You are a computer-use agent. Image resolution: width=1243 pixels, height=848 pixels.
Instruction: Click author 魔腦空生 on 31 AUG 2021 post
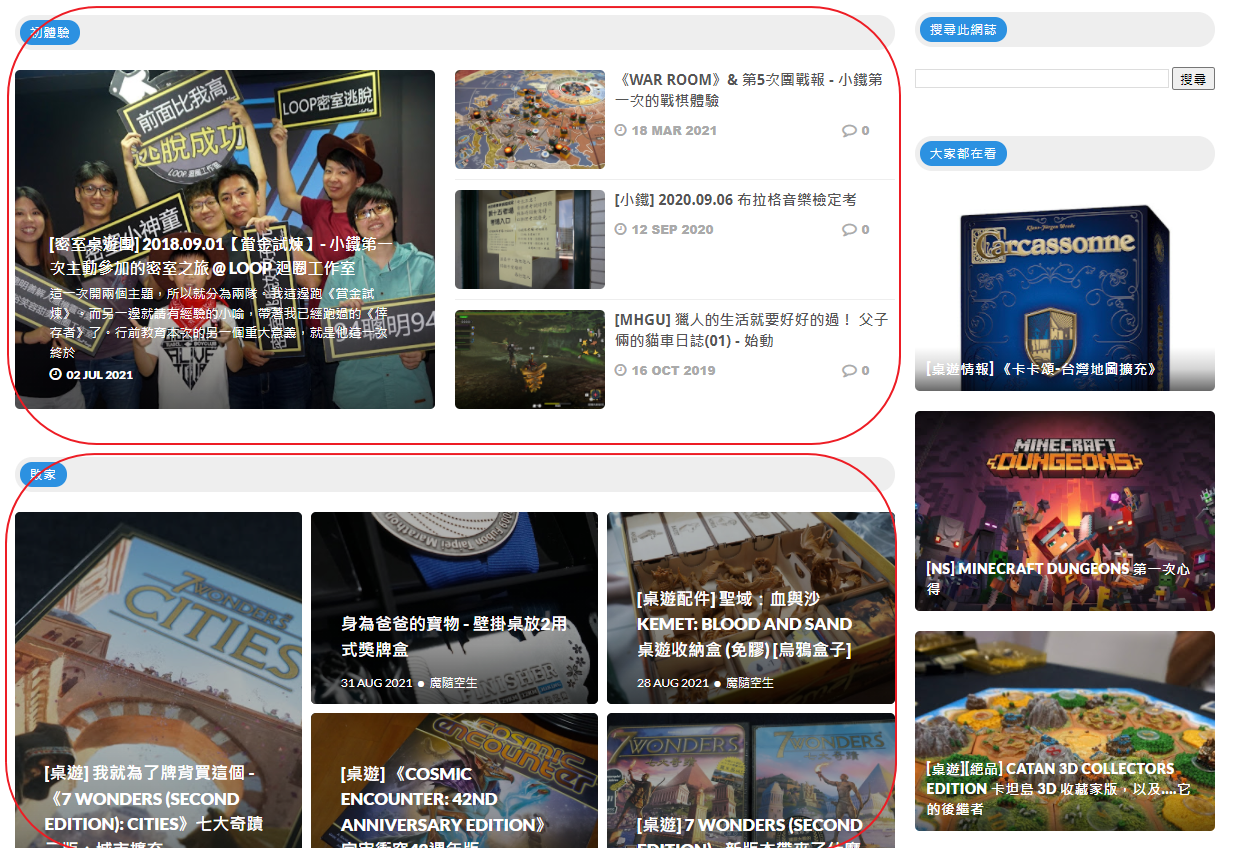[453, 683]
